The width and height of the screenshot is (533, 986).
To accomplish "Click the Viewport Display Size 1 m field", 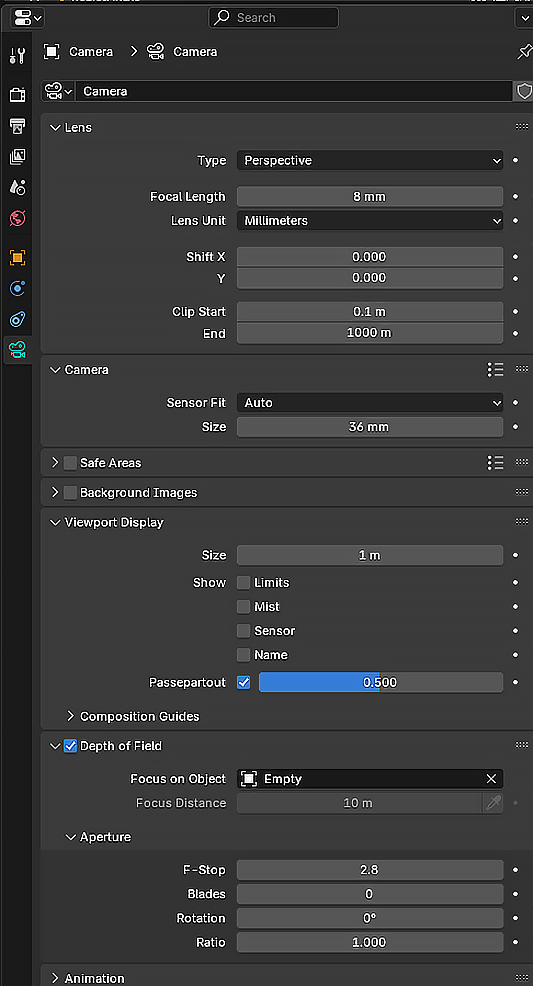I will (370, 555).
